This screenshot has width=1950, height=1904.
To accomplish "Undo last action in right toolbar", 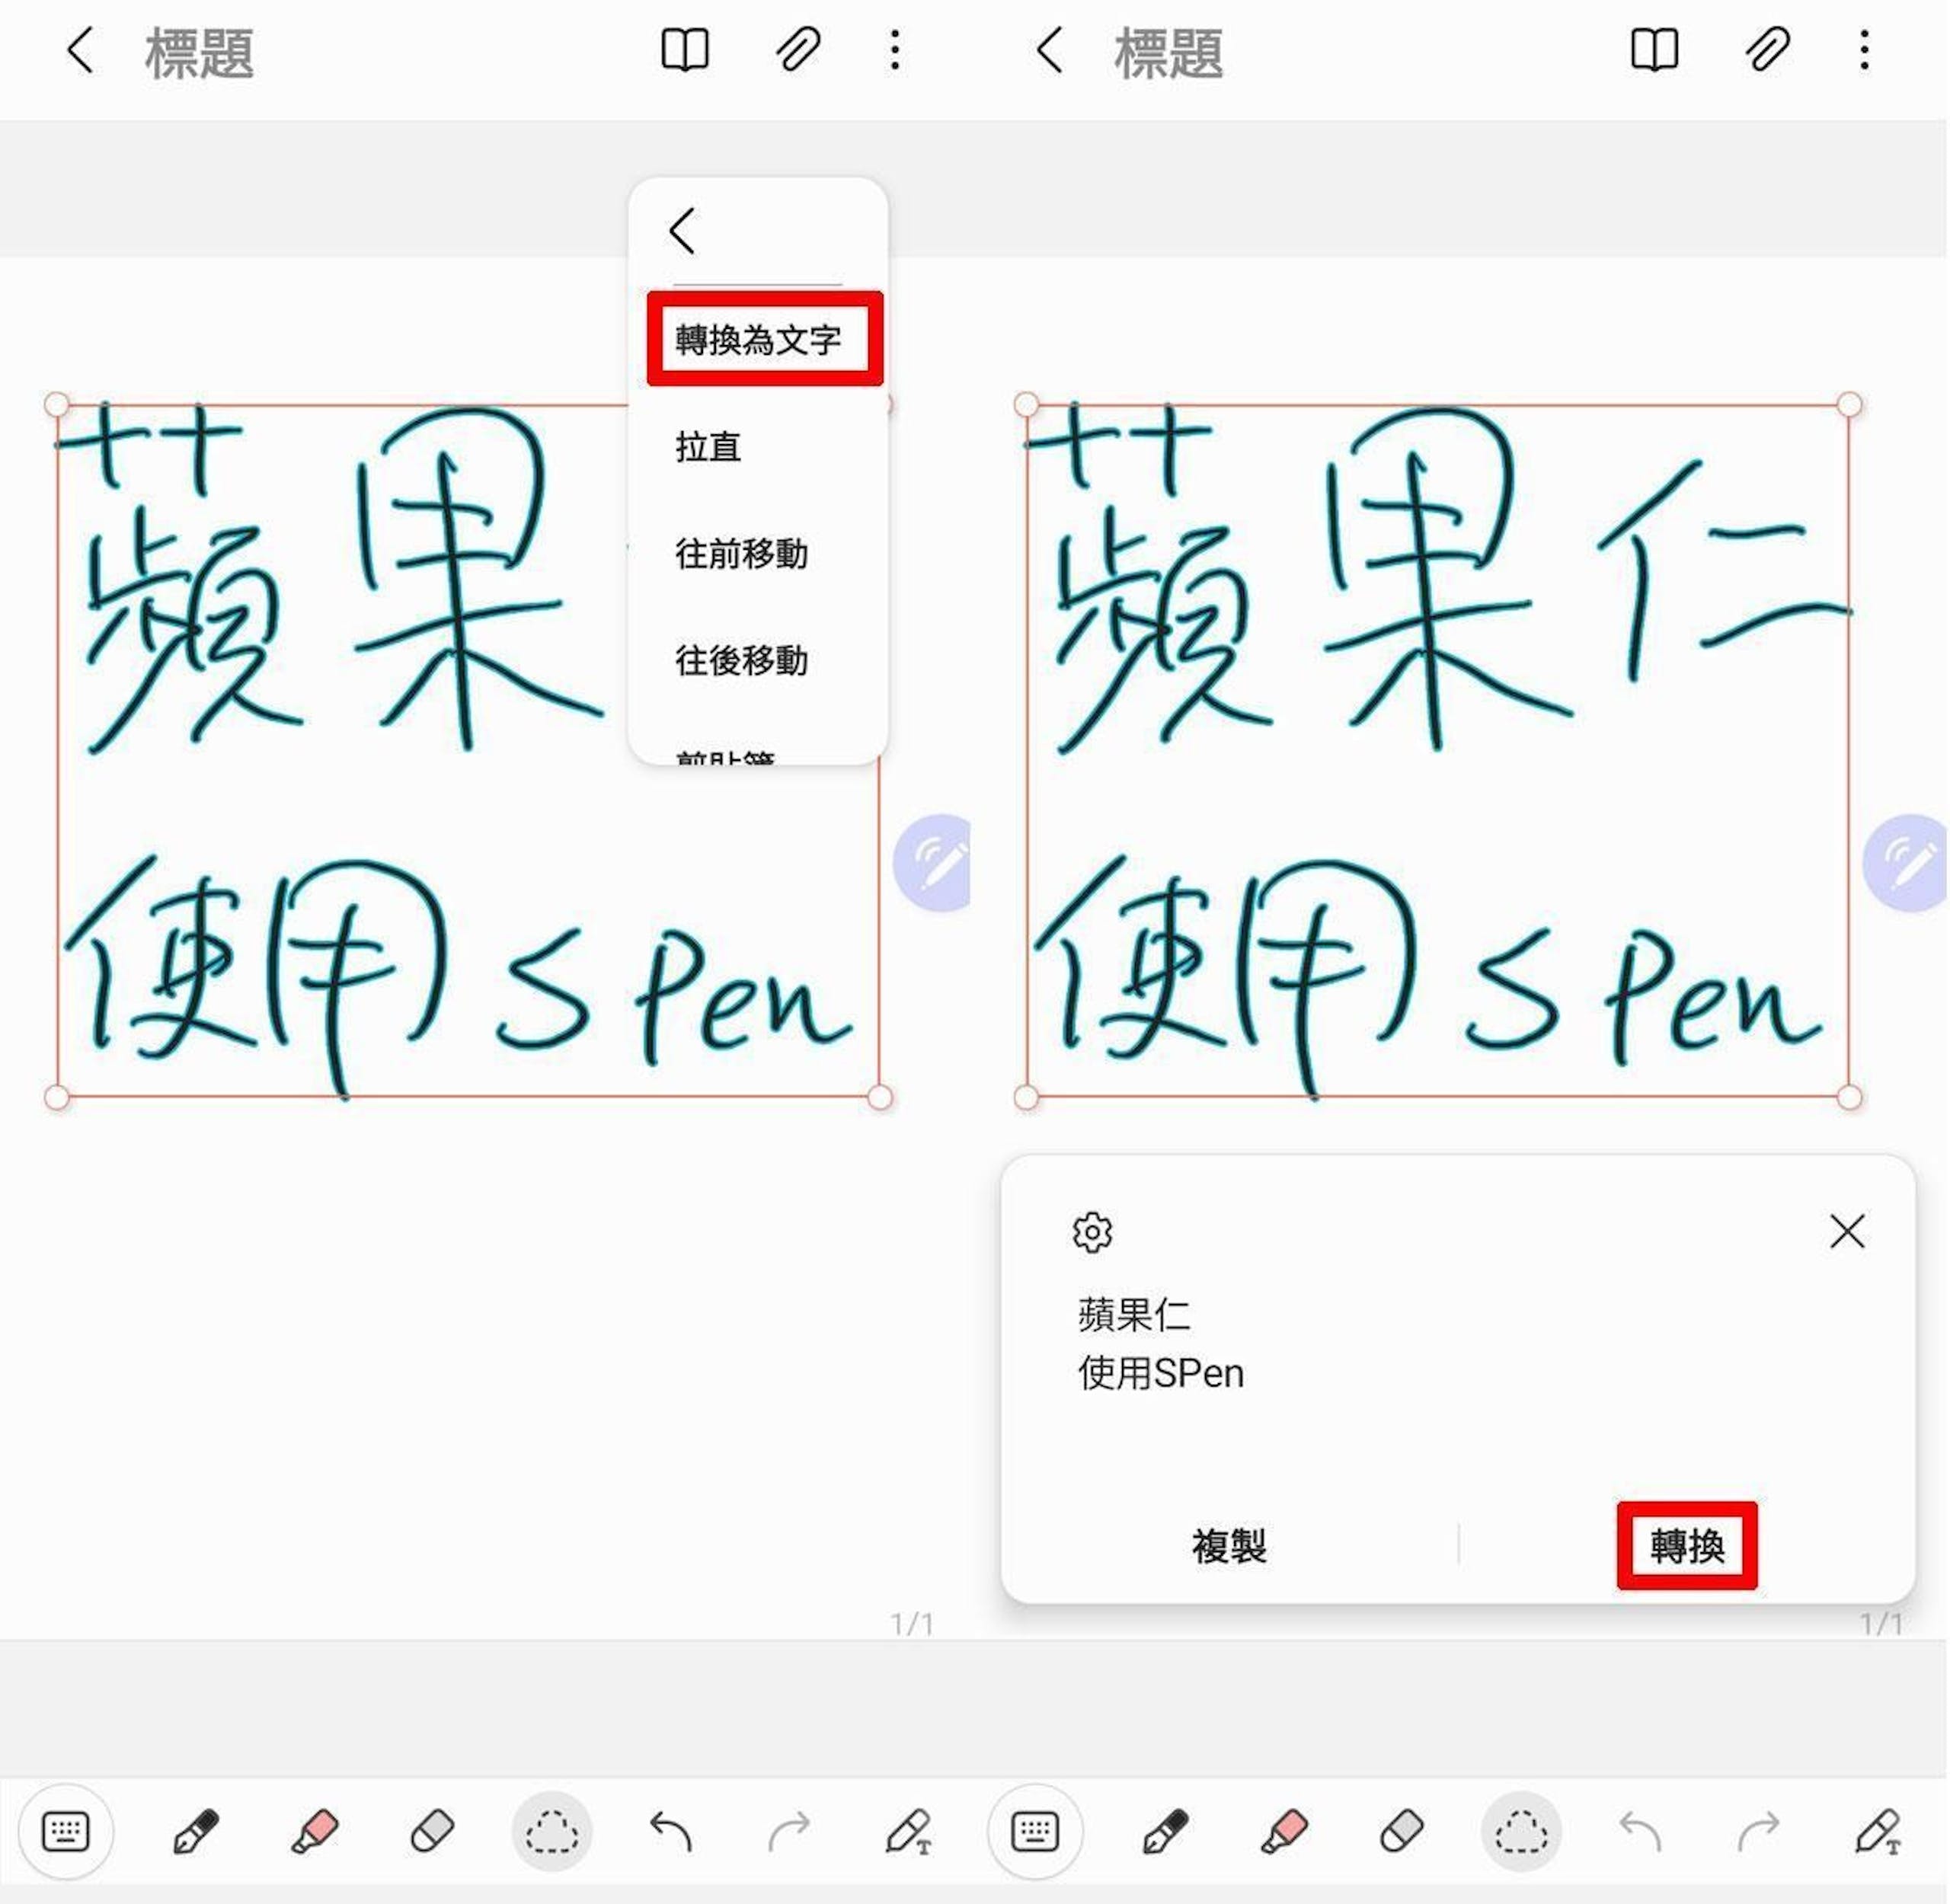I will point(1640,1832).
